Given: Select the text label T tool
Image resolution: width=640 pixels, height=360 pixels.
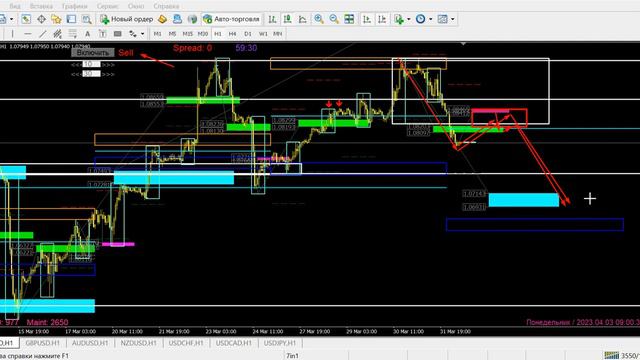Looking at the screenshot, I should (x=102, y=34).
